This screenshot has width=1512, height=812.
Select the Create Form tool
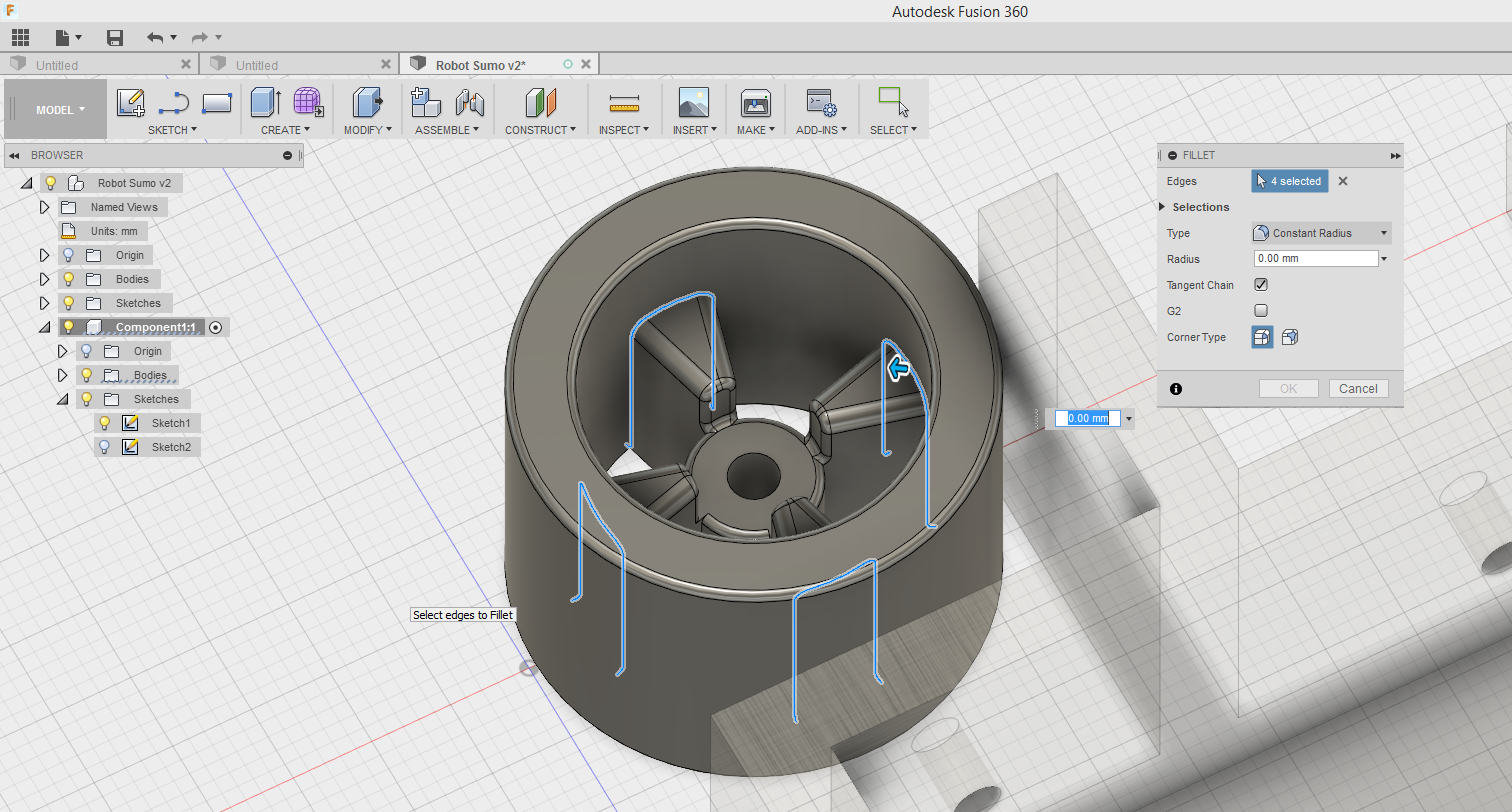308,102
